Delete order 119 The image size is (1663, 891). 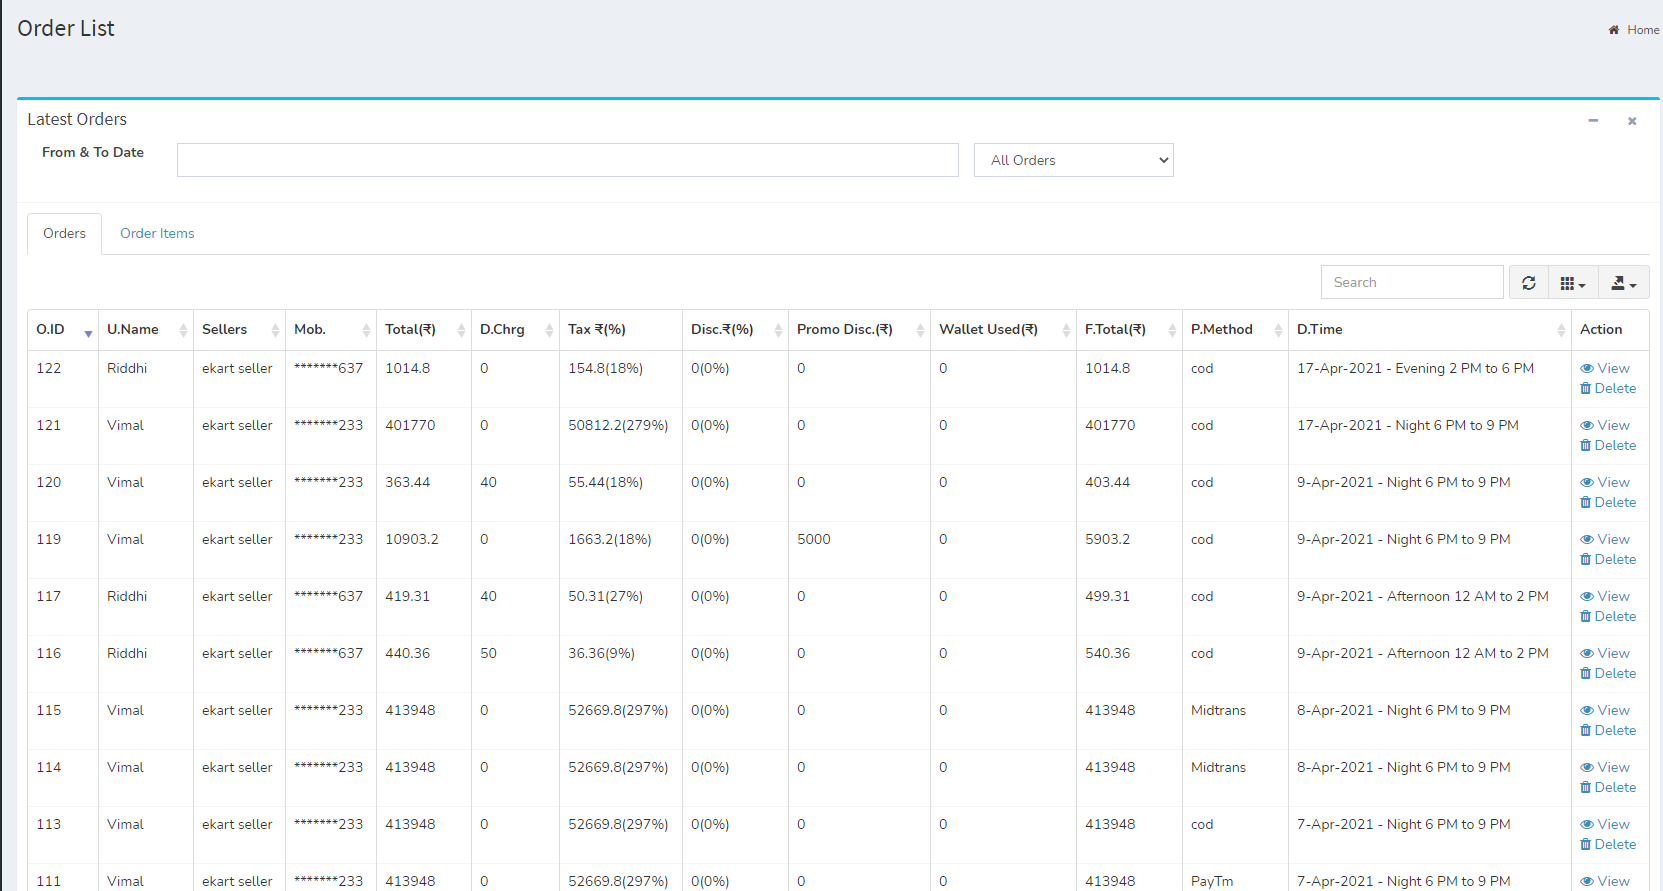pos(1608,559)
